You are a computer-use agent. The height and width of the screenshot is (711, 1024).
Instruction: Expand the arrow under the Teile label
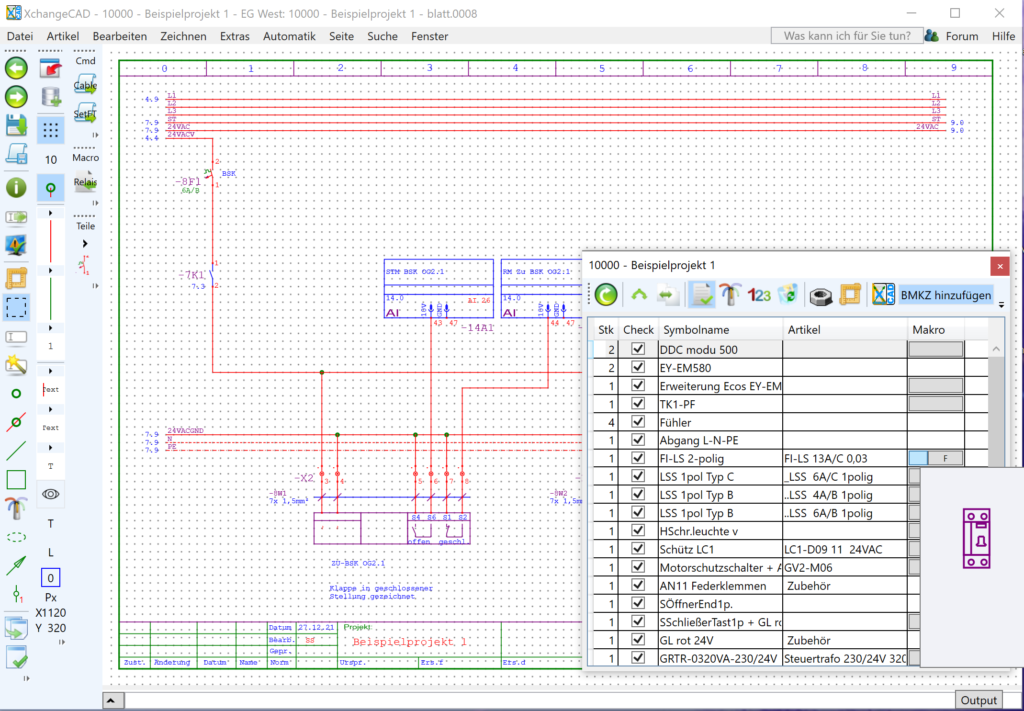click(x=85, y=243)
